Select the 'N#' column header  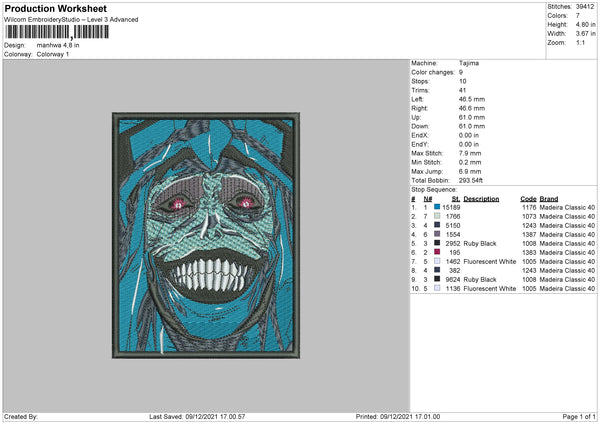[x=428, y=199]
